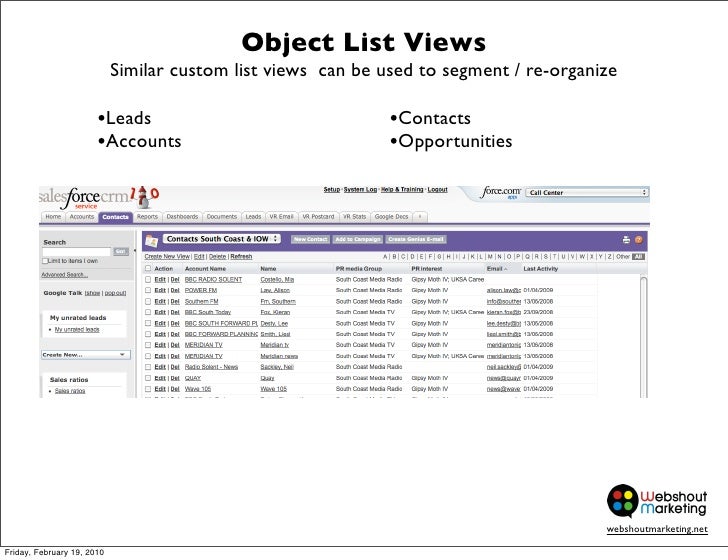Sort by the Name column header

click(x=268, y=269)
